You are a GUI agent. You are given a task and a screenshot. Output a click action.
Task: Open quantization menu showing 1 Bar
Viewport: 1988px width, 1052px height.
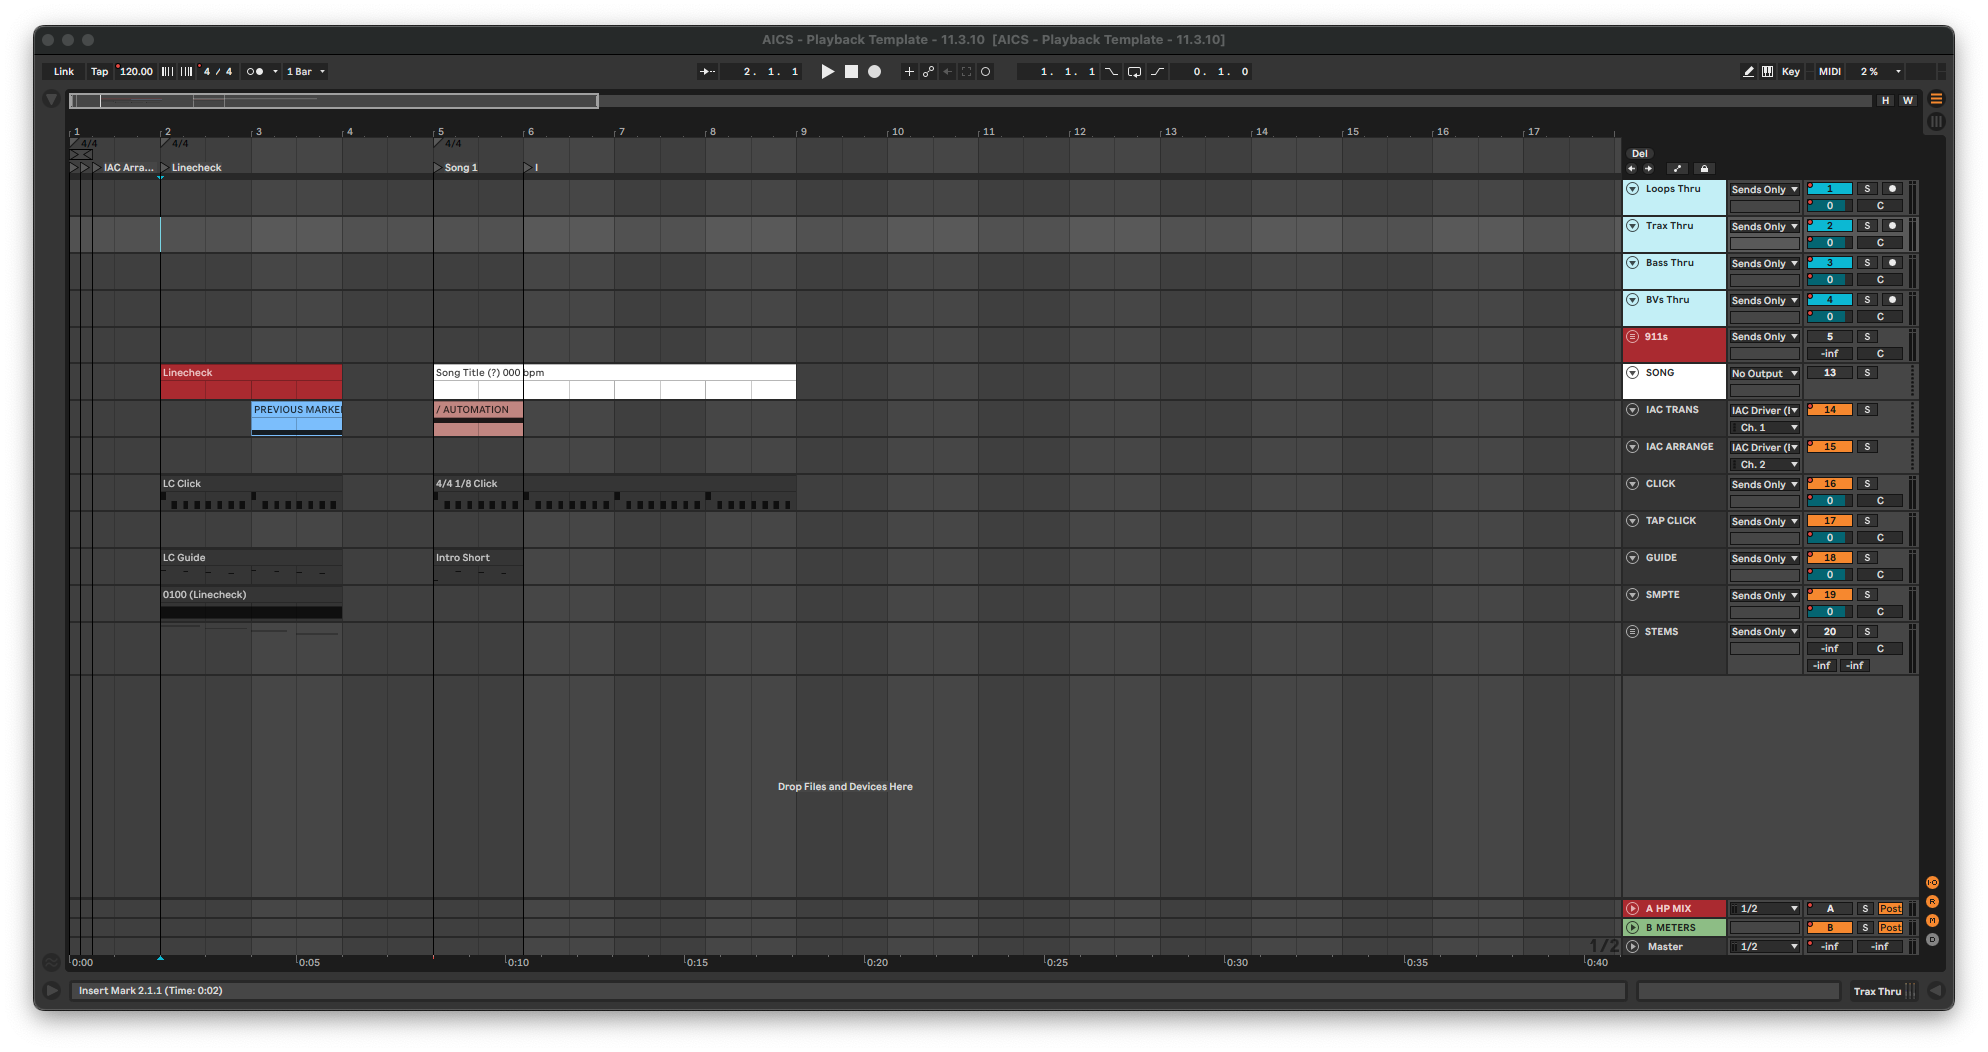pos(306,72)
